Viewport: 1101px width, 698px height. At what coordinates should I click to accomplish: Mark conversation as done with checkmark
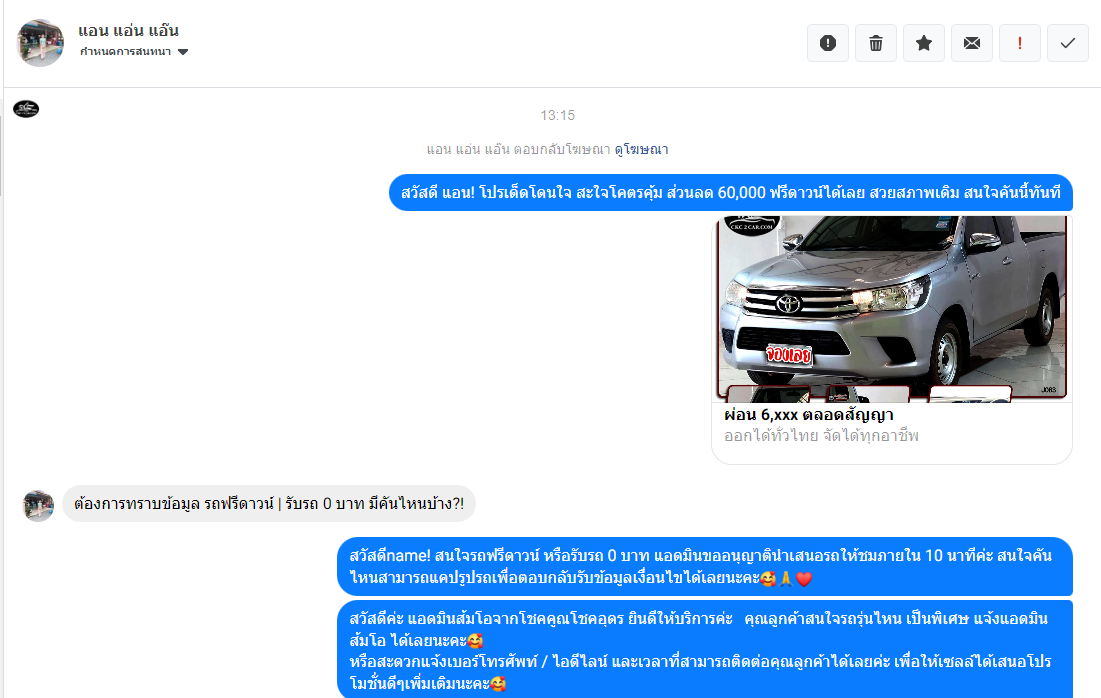point(1067,44)
